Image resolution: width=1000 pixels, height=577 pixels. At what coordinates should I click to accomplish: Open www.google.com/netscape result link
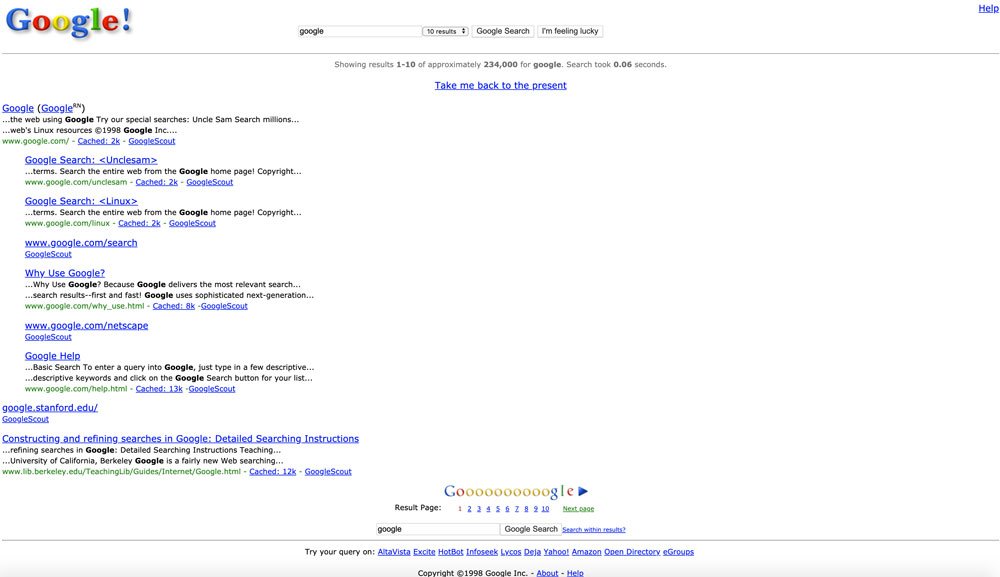[x=87, y=326]
